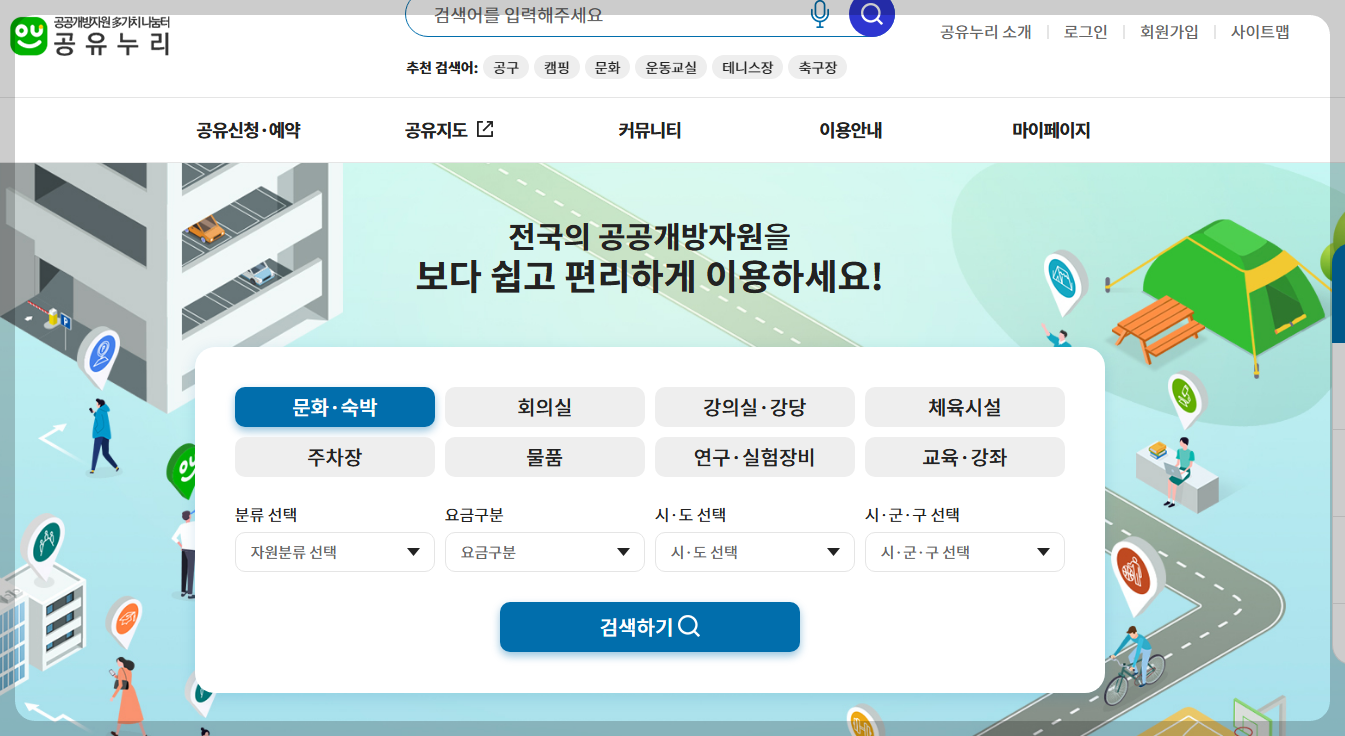This screenshot has width=1345, height=736.
Task: Open the 커뮤니티 menu
Action: tap(650, 130)
